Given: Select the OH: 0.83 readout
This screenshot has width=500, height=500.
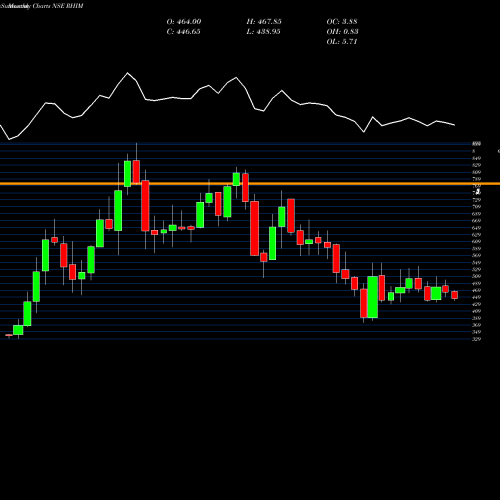Looking at the screenshot, I should (x=342, y=32).
